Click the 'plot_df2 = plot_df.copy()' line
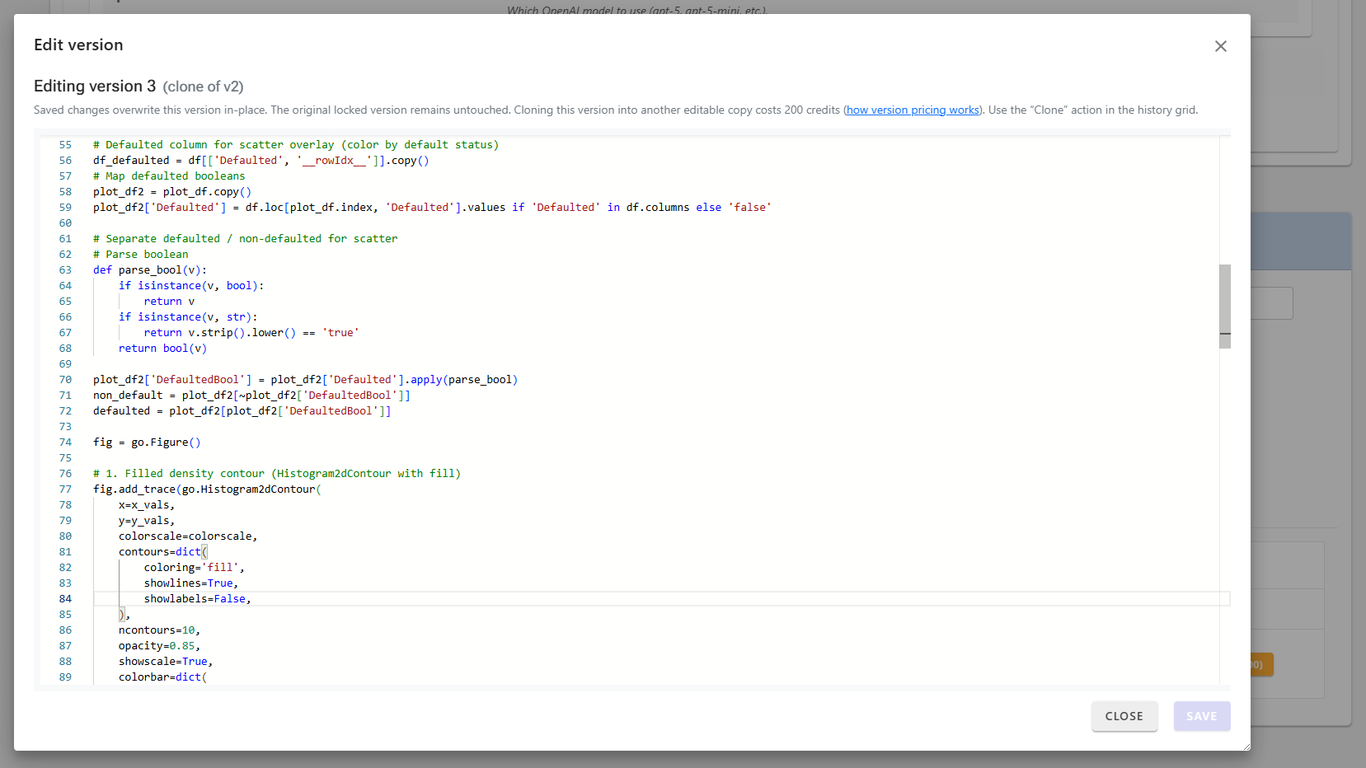The image size is (1366, 768). pyautogui.click(x=172, y=192)
